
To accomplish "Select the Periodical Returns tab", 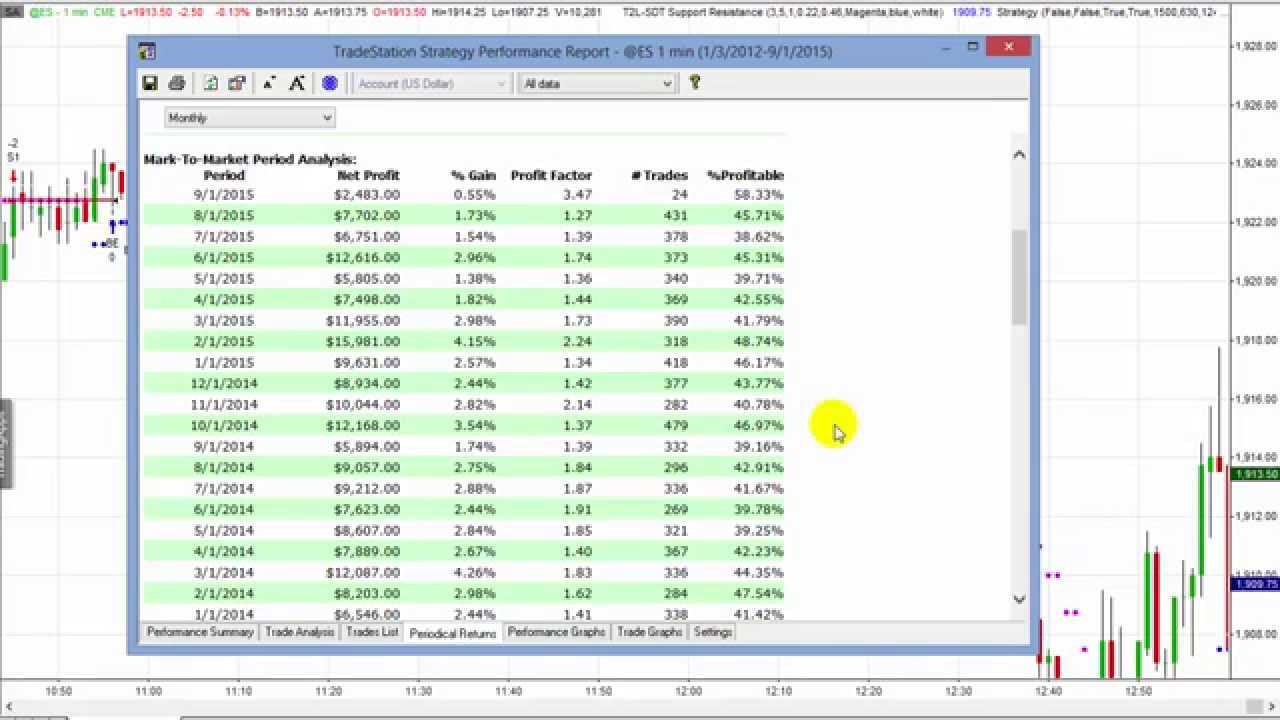I will tap(452, 633).
